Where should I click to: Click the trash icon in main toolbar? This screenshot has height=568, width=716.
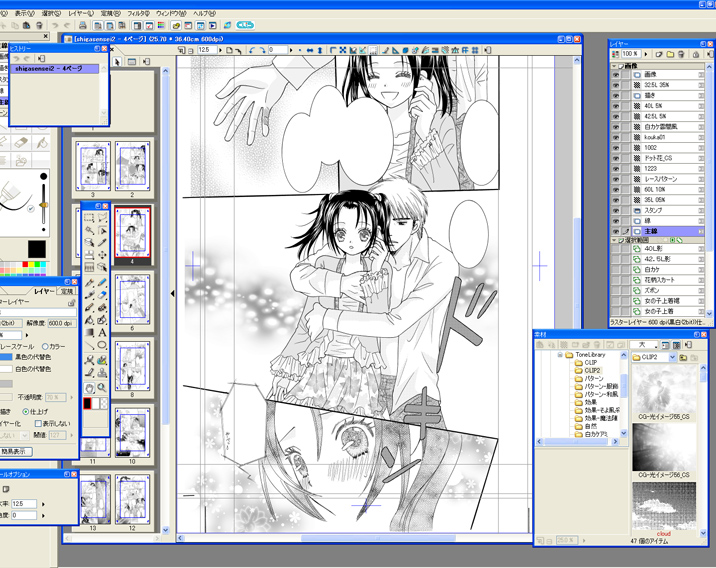click(39, 25)
